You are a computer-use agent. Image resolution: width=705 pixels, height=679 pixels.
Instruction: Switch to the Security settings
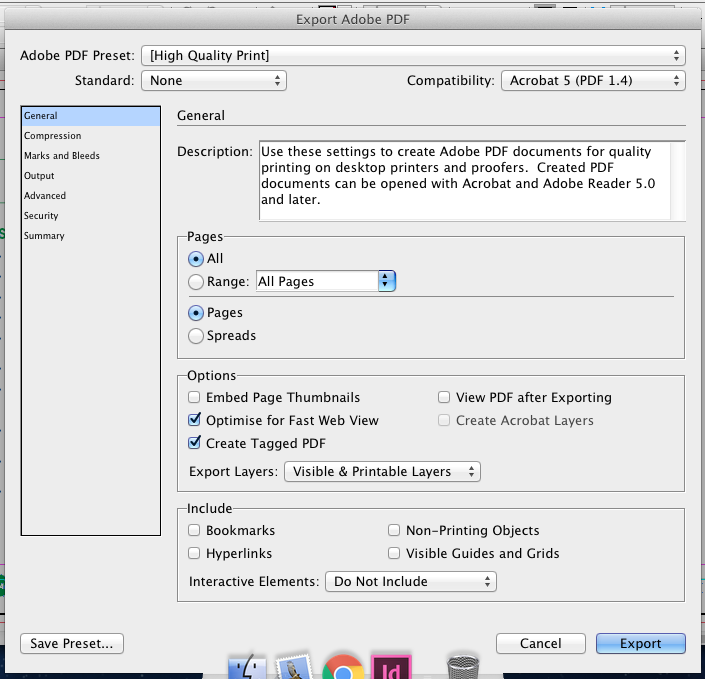click(x=90, y=216)
